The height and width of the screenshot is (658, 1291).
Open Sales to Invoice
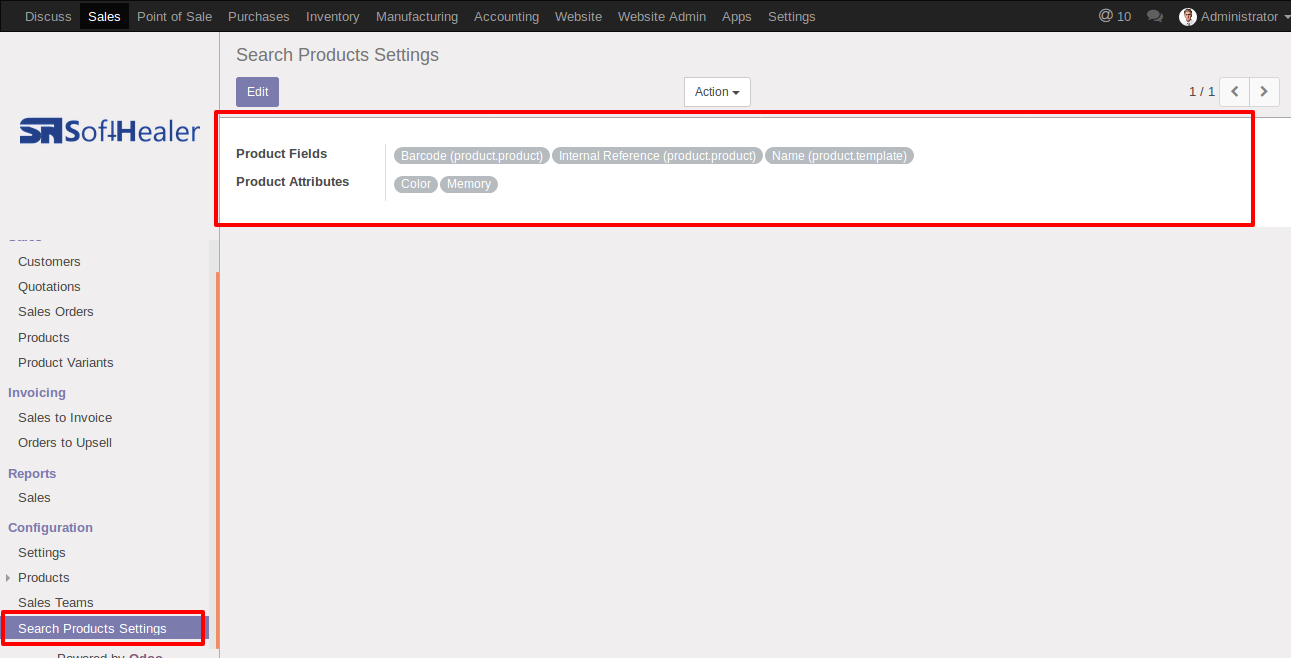coord(65,418)
